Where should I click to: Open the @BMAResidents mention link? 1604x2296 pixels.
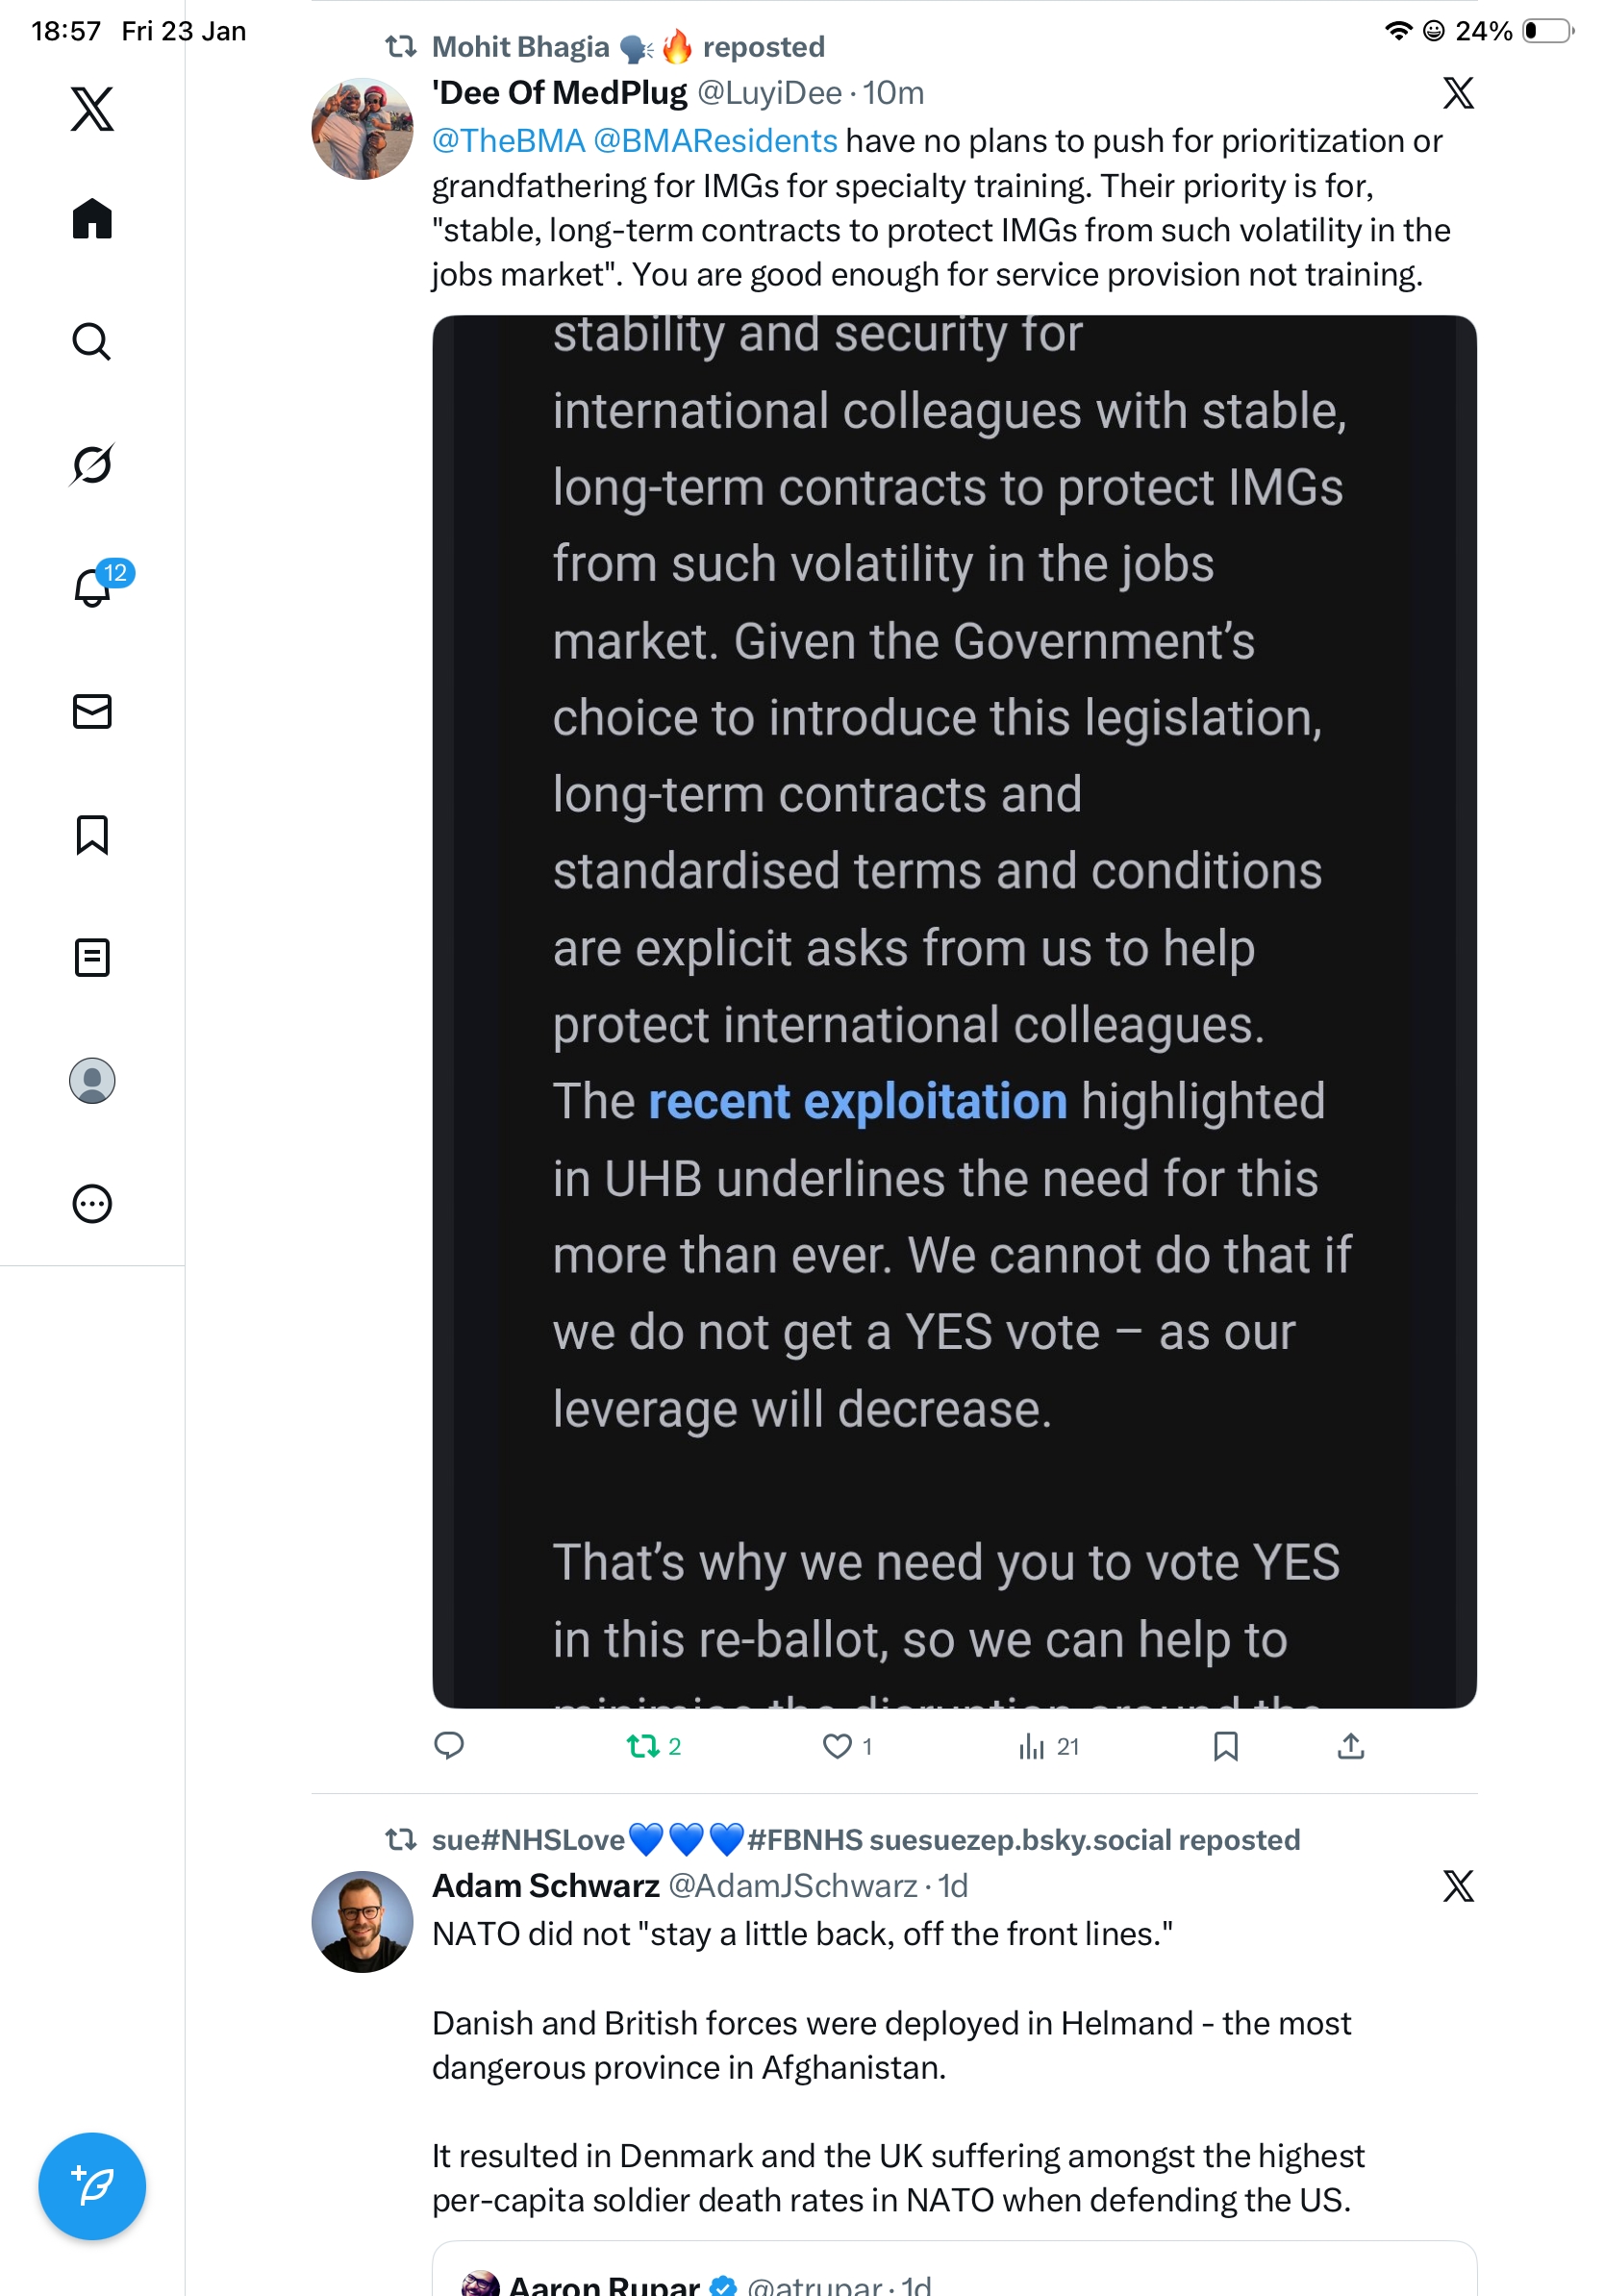(715, 141)
